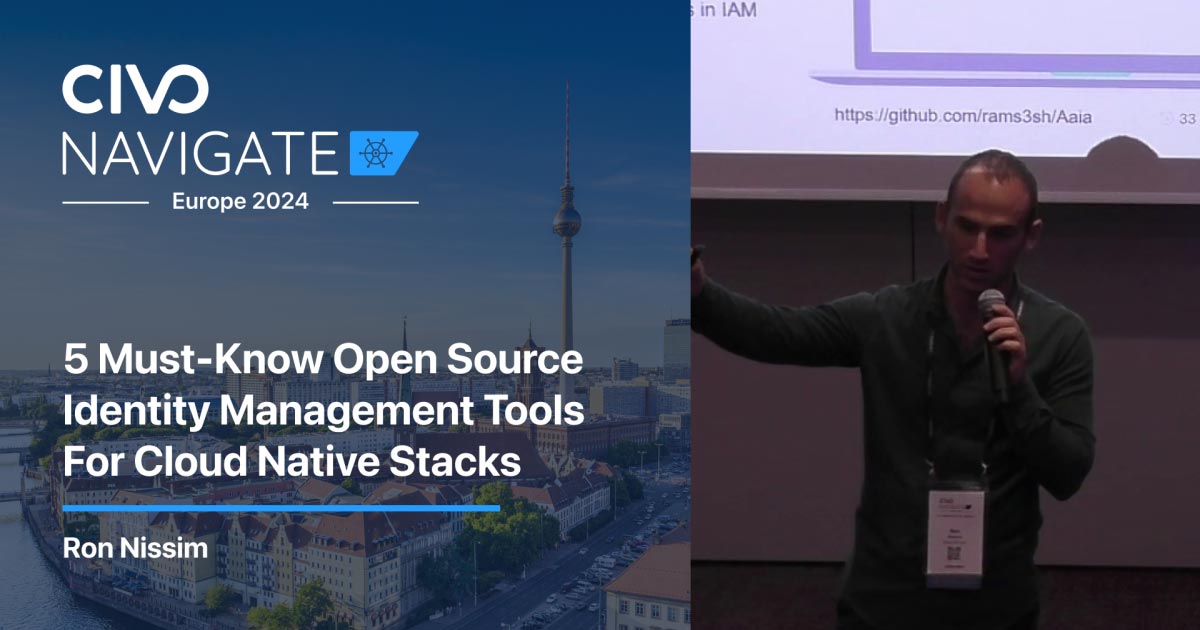
Task: Click the speaker name 'Ron Nissim'
Action: (x=137, y=548)
